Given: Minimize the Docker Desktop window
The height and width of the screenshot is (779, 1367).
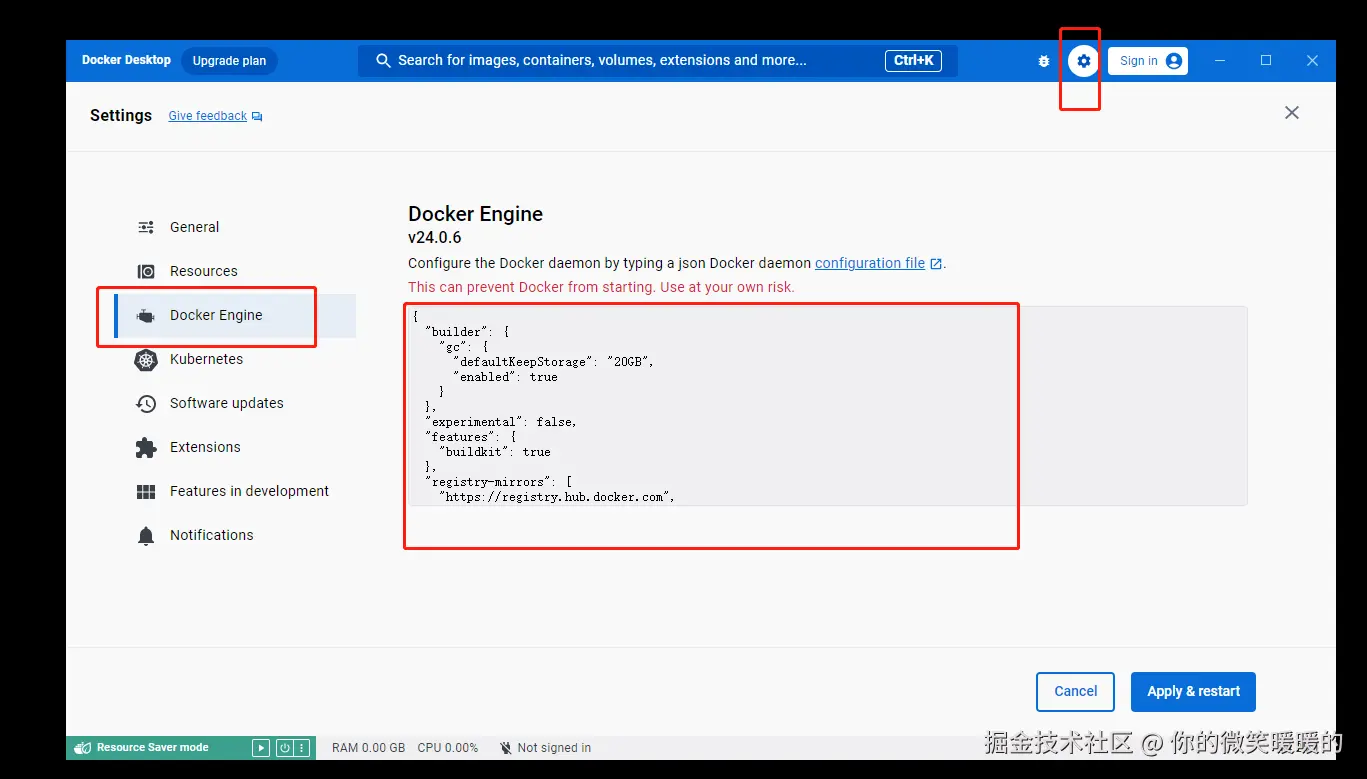Looking at the screenshot, I should tap(1220, 61).
